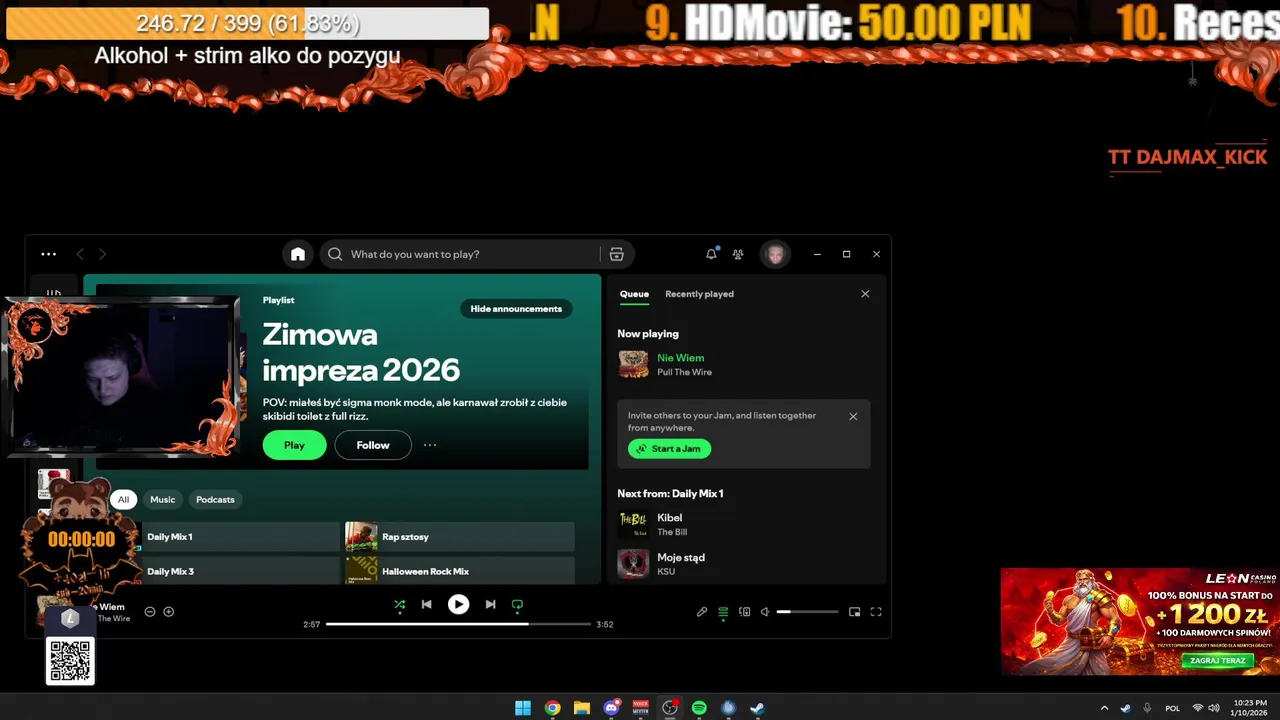Open more options for the promoted playlist
1280x720 pixels.
[430, 445]
